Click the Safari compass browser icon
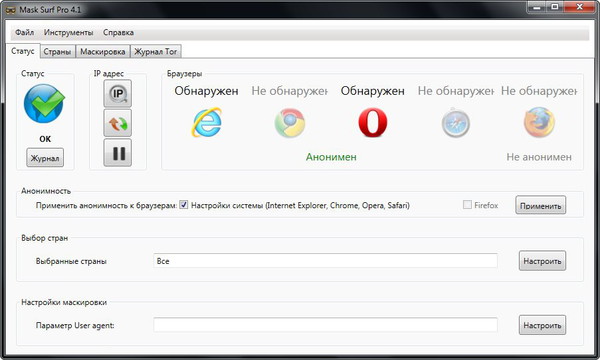600x360 pixels. [456, 123]
